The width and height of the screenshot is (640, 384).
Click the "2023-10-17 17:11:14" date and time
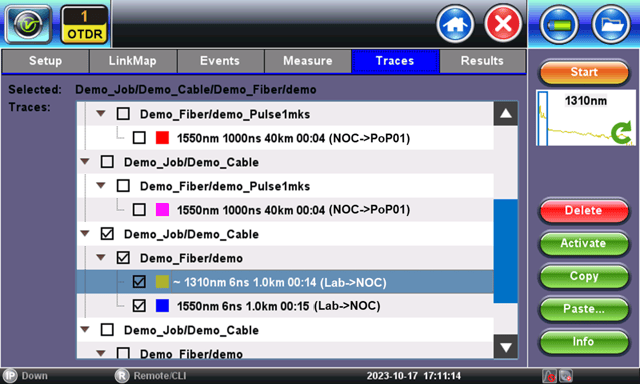coord(413,376)
